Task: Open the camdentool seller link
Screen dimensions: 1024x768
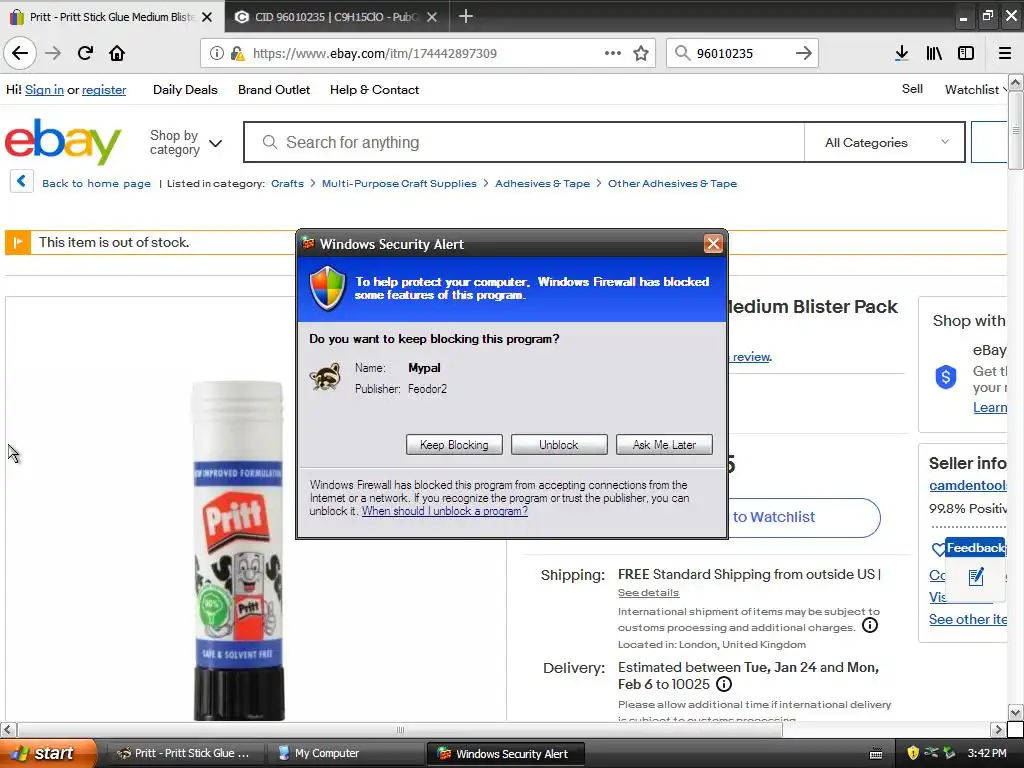Action: (x=967, y=485)
